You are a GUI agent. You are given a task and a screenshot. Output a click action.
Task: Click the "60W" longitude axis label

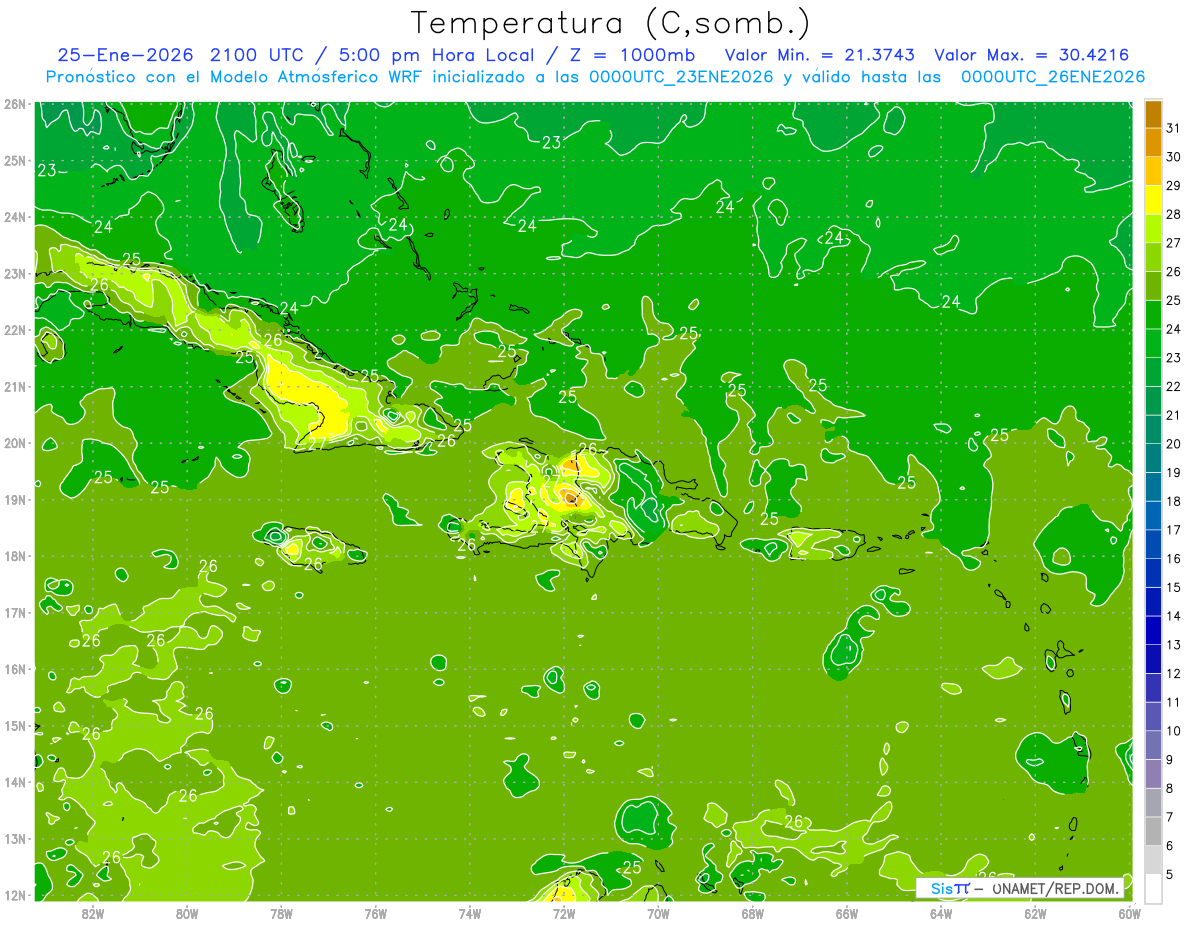[1129, 912]
